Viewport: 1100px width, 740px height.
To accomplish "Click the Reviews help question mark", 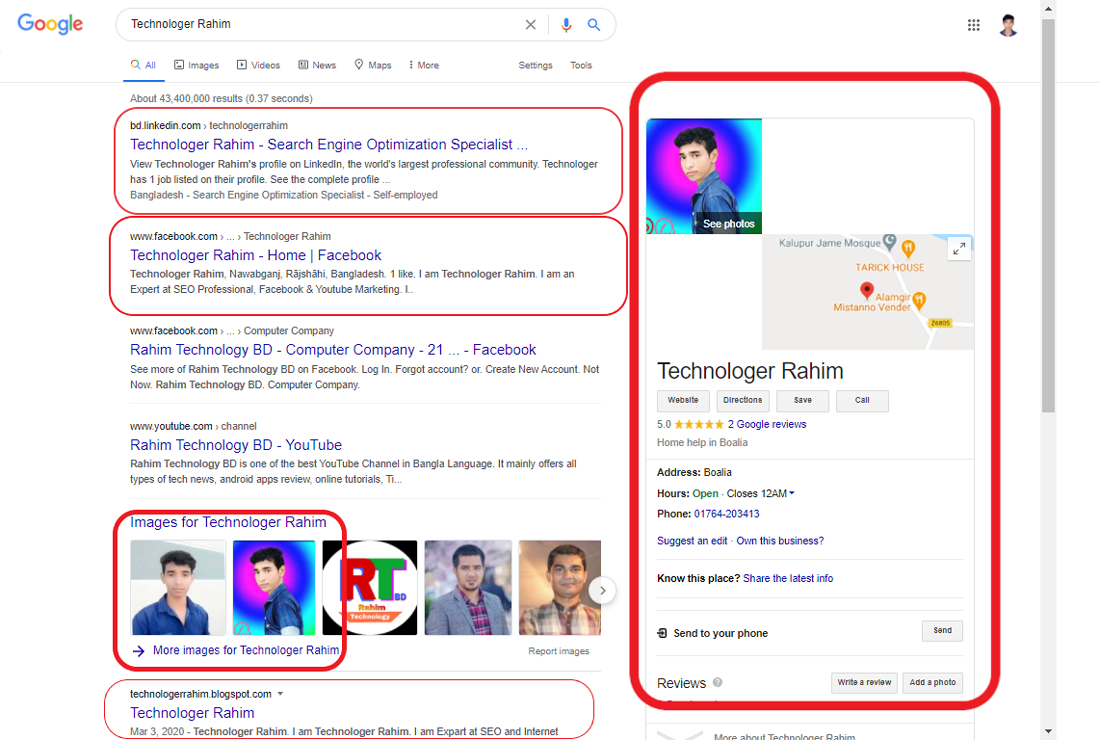I will tap(716, 683).
